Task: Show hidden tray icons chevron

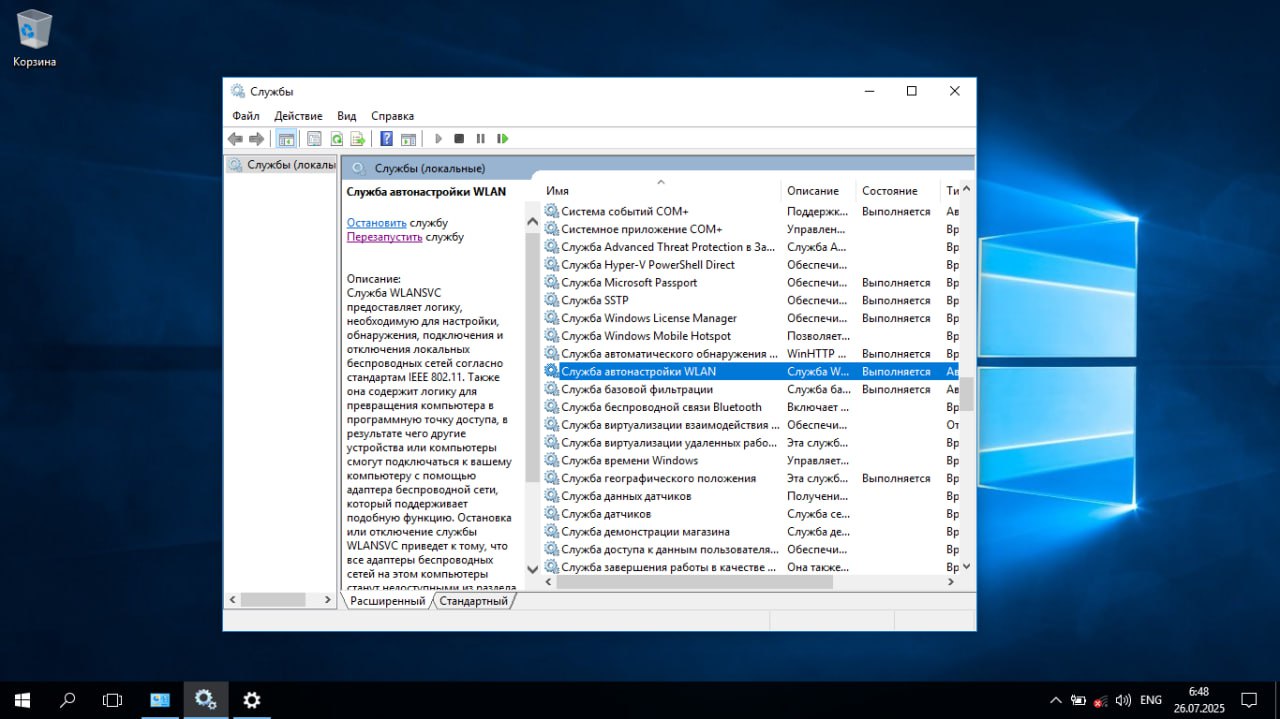Action: tap(1056, 700)
